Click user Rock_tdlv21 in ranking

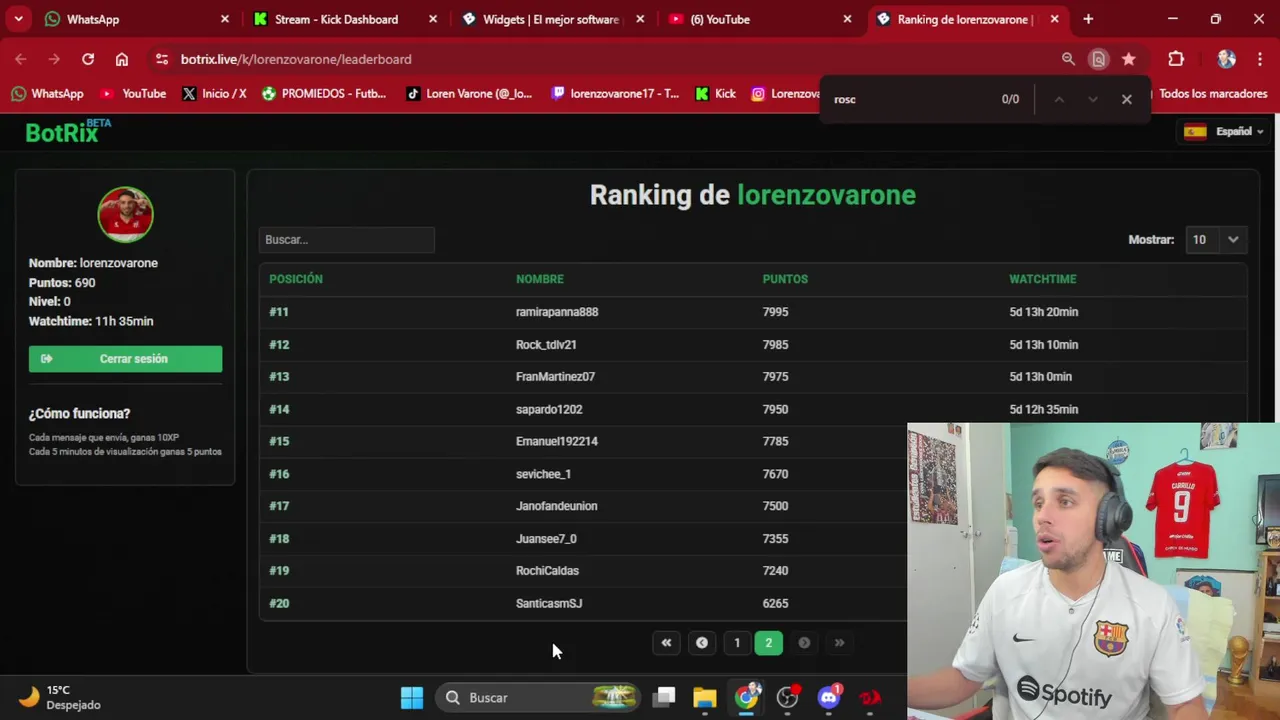[546, 345]
